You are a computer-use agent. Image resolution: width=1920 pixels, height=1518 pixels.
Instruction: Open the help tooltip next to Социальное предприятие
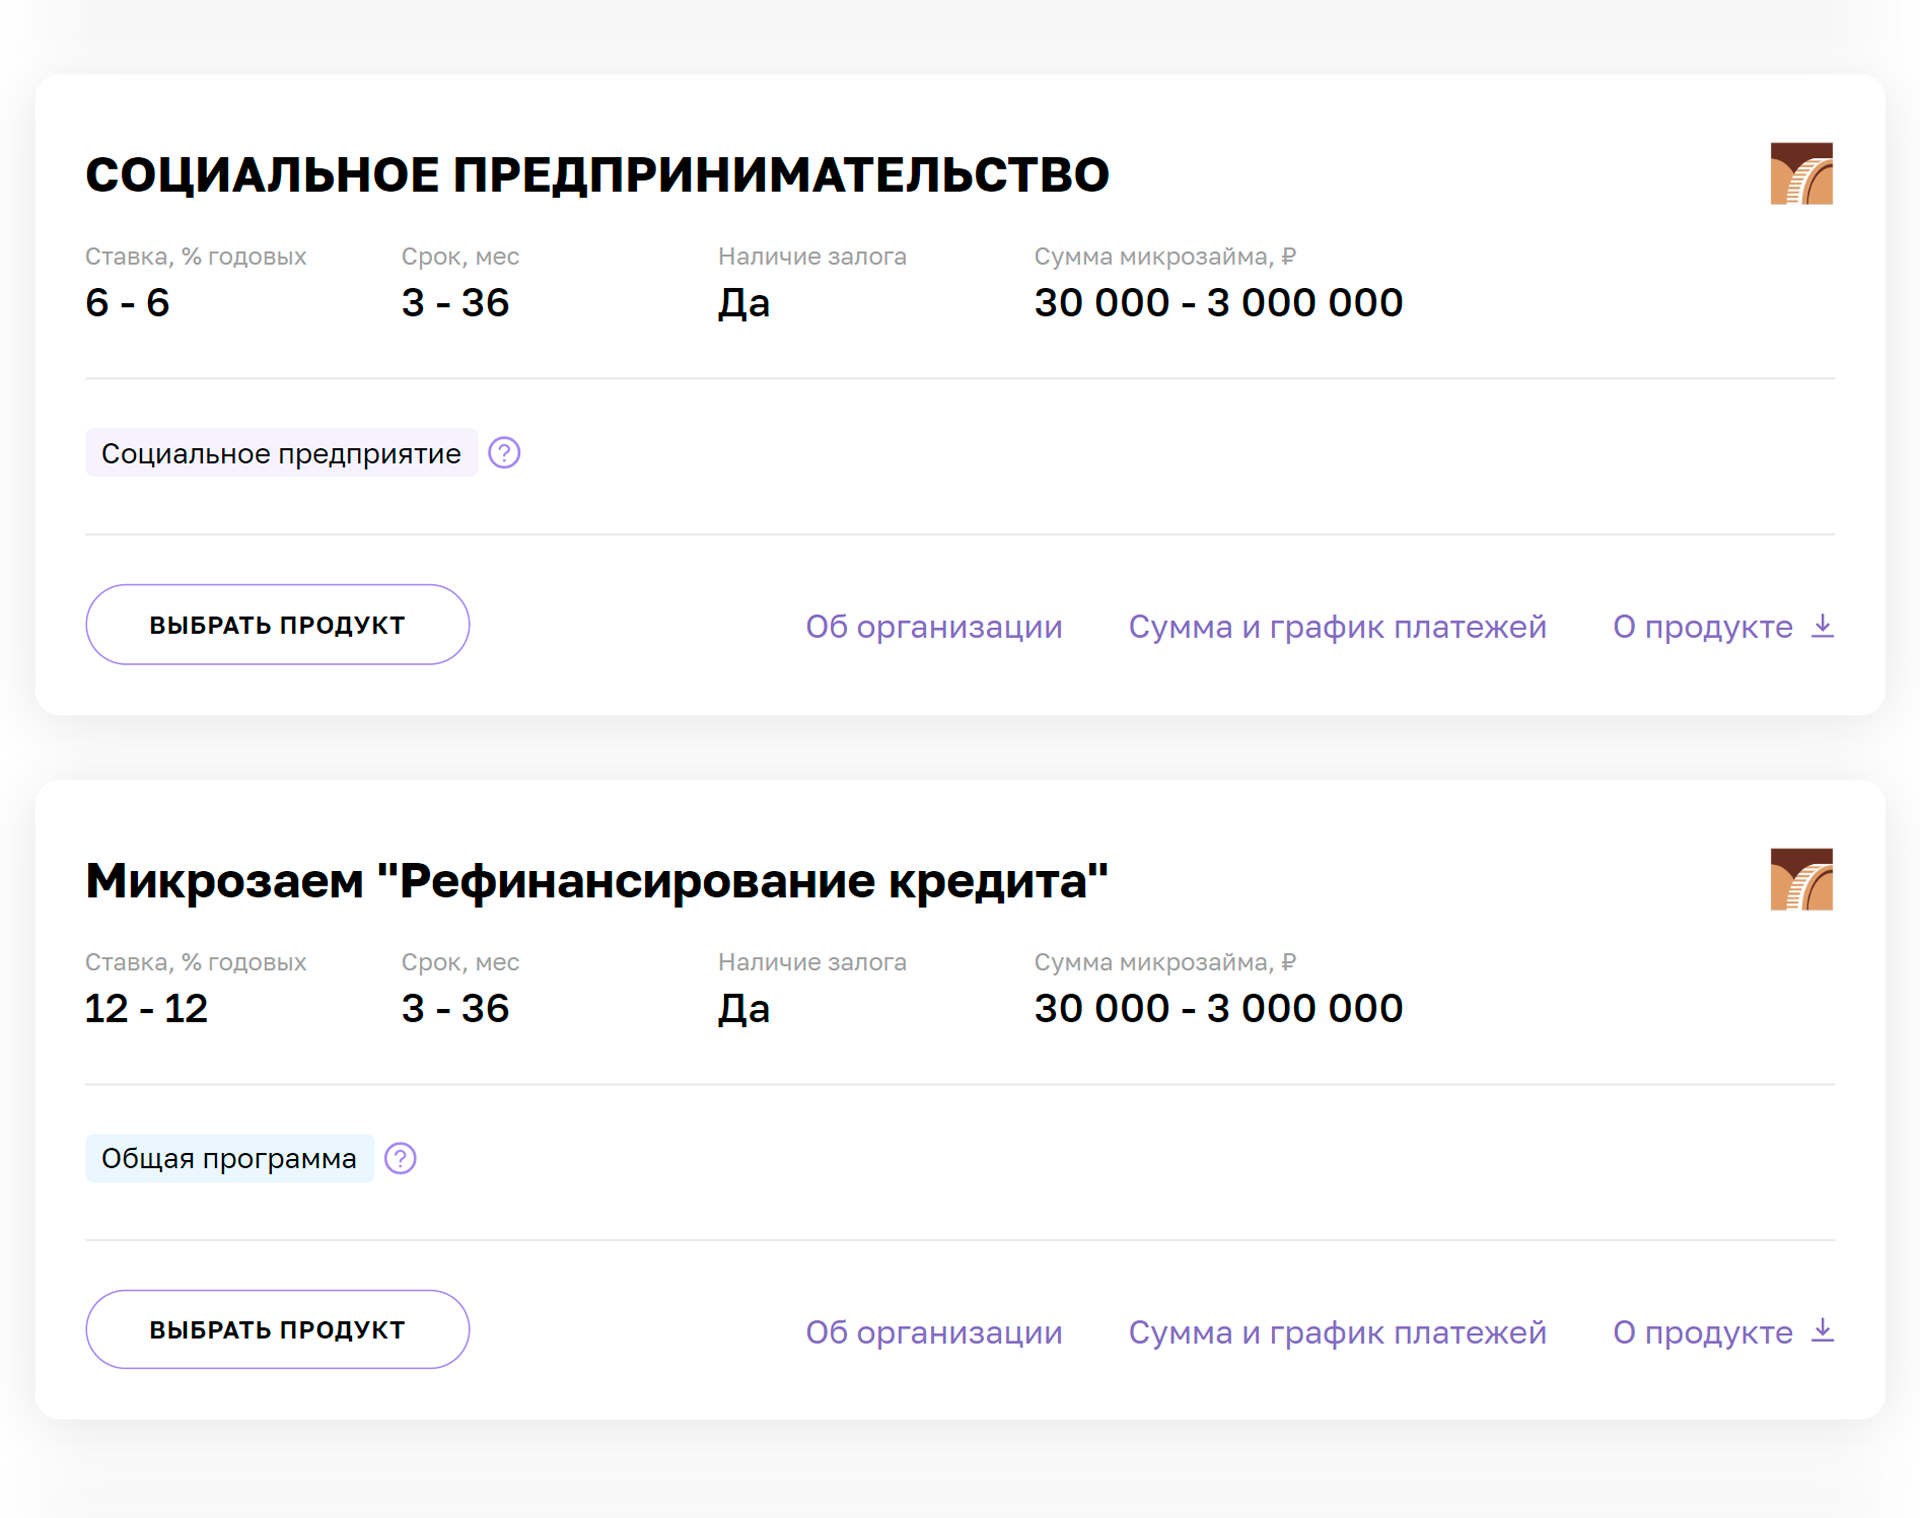tap(504, 453)
